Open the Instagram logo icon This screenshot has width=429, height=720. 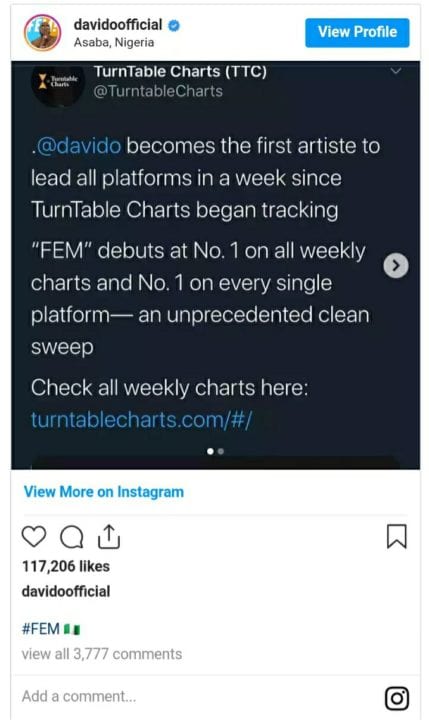396,698
